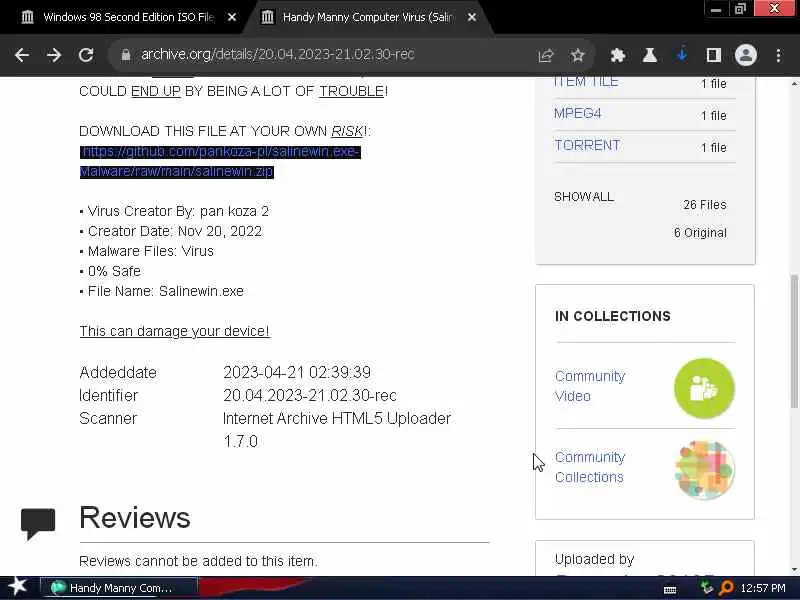Click the Community Collections mosaic icon
Image resolution: width=800 pixels, height=600 pixels.
click(x=704, y=469)
